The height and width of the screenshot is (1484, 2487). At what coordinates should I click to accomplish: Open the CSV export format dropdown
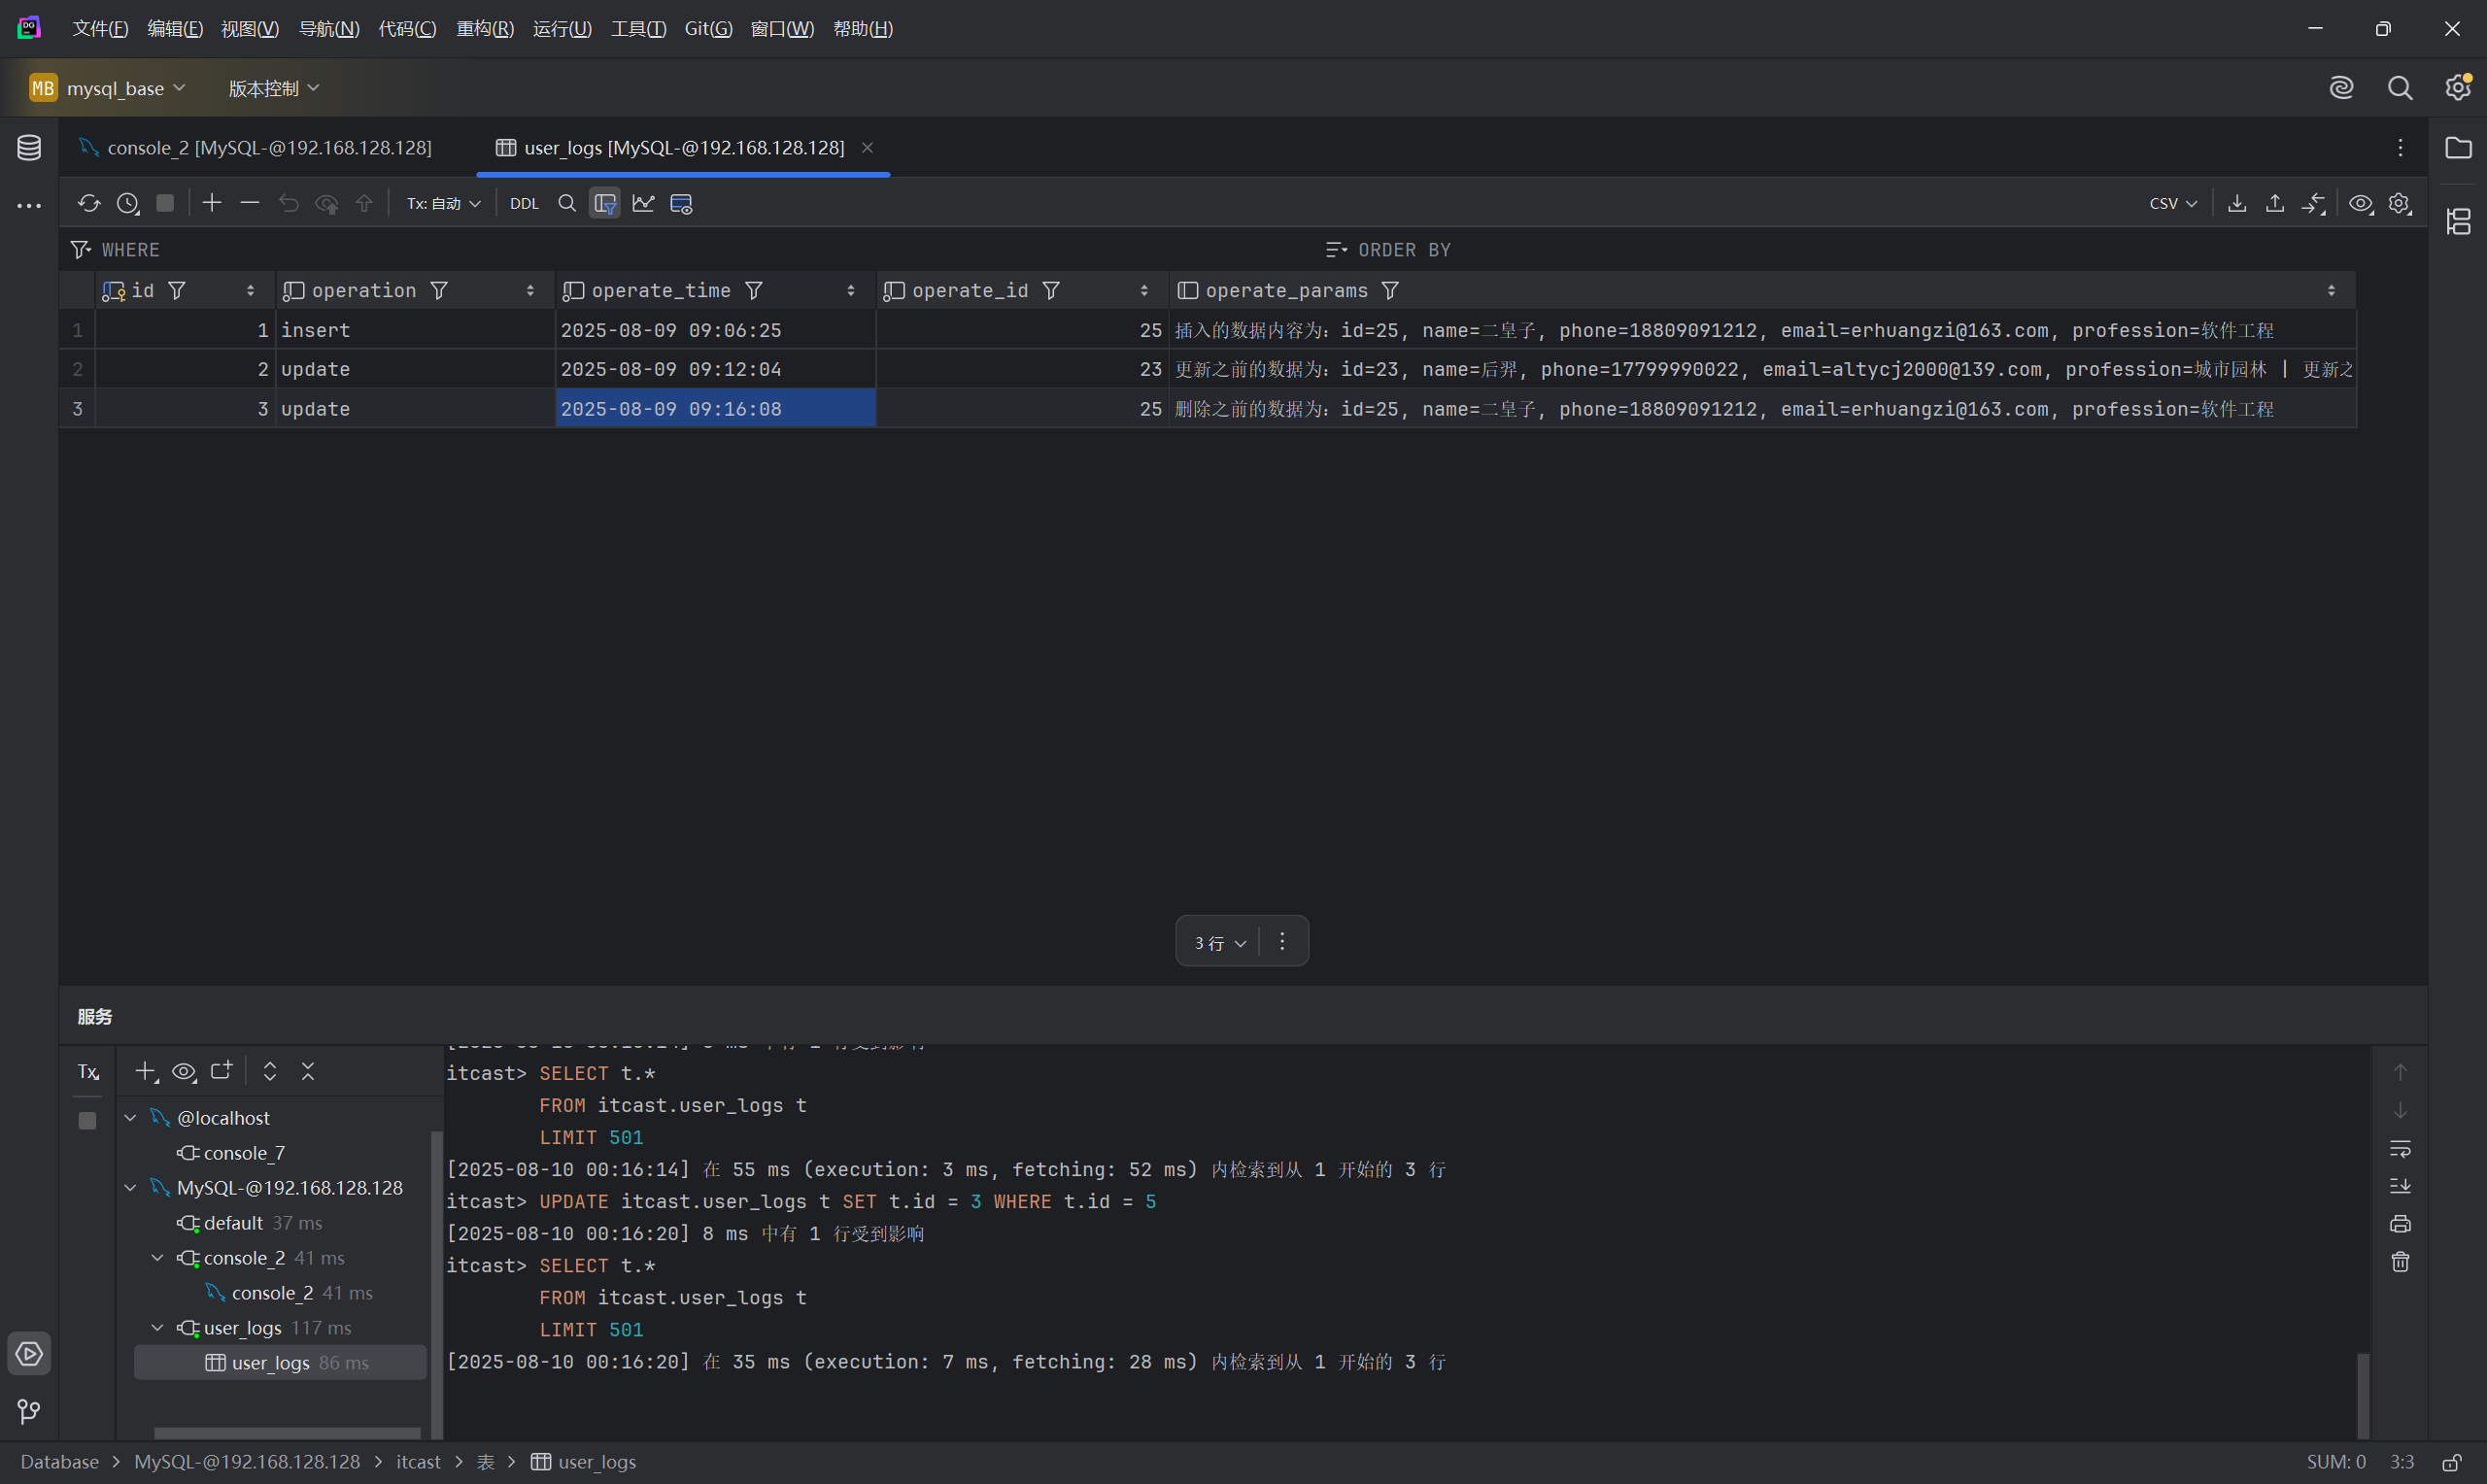2172,203
